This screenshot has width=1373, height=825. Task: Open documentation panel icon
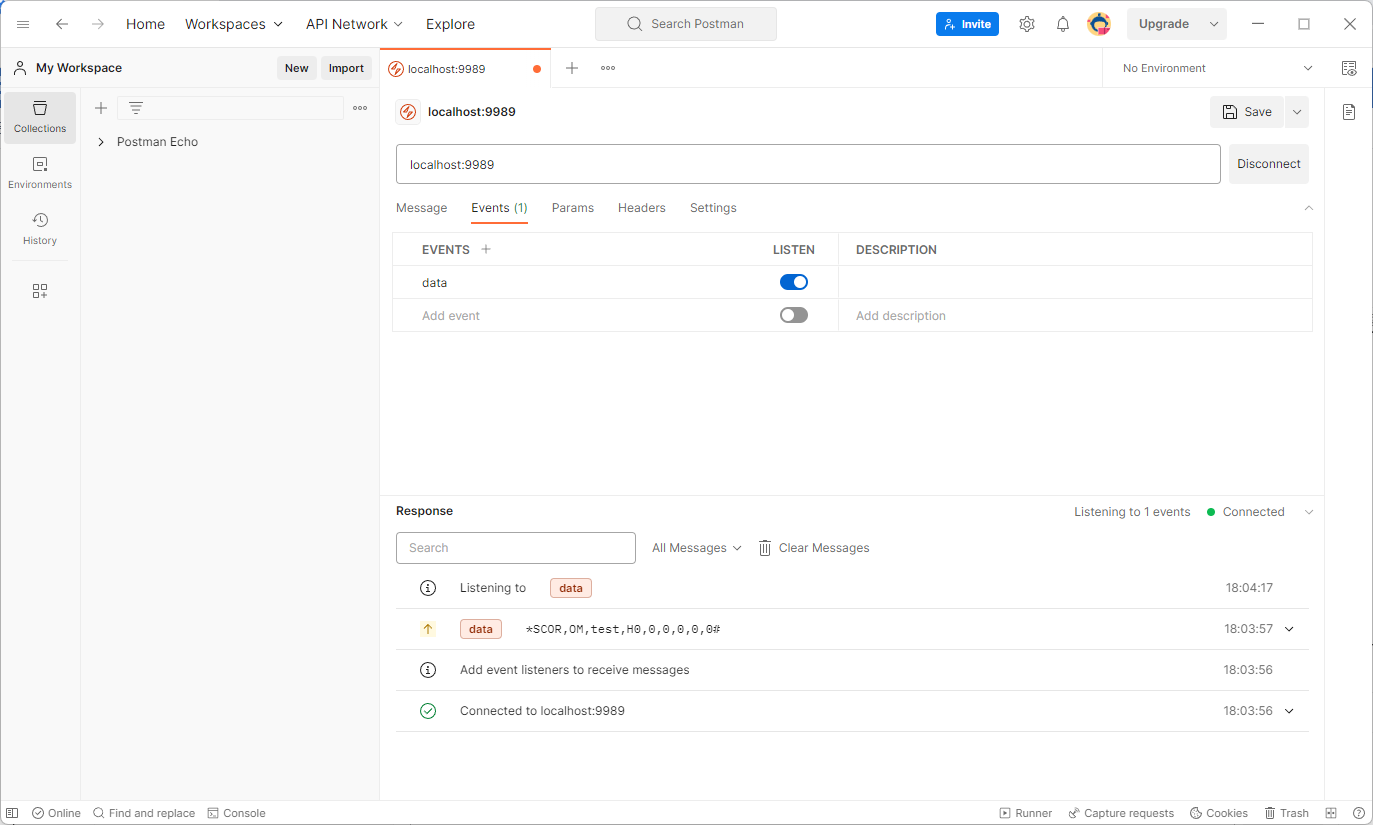point(1349,112)
